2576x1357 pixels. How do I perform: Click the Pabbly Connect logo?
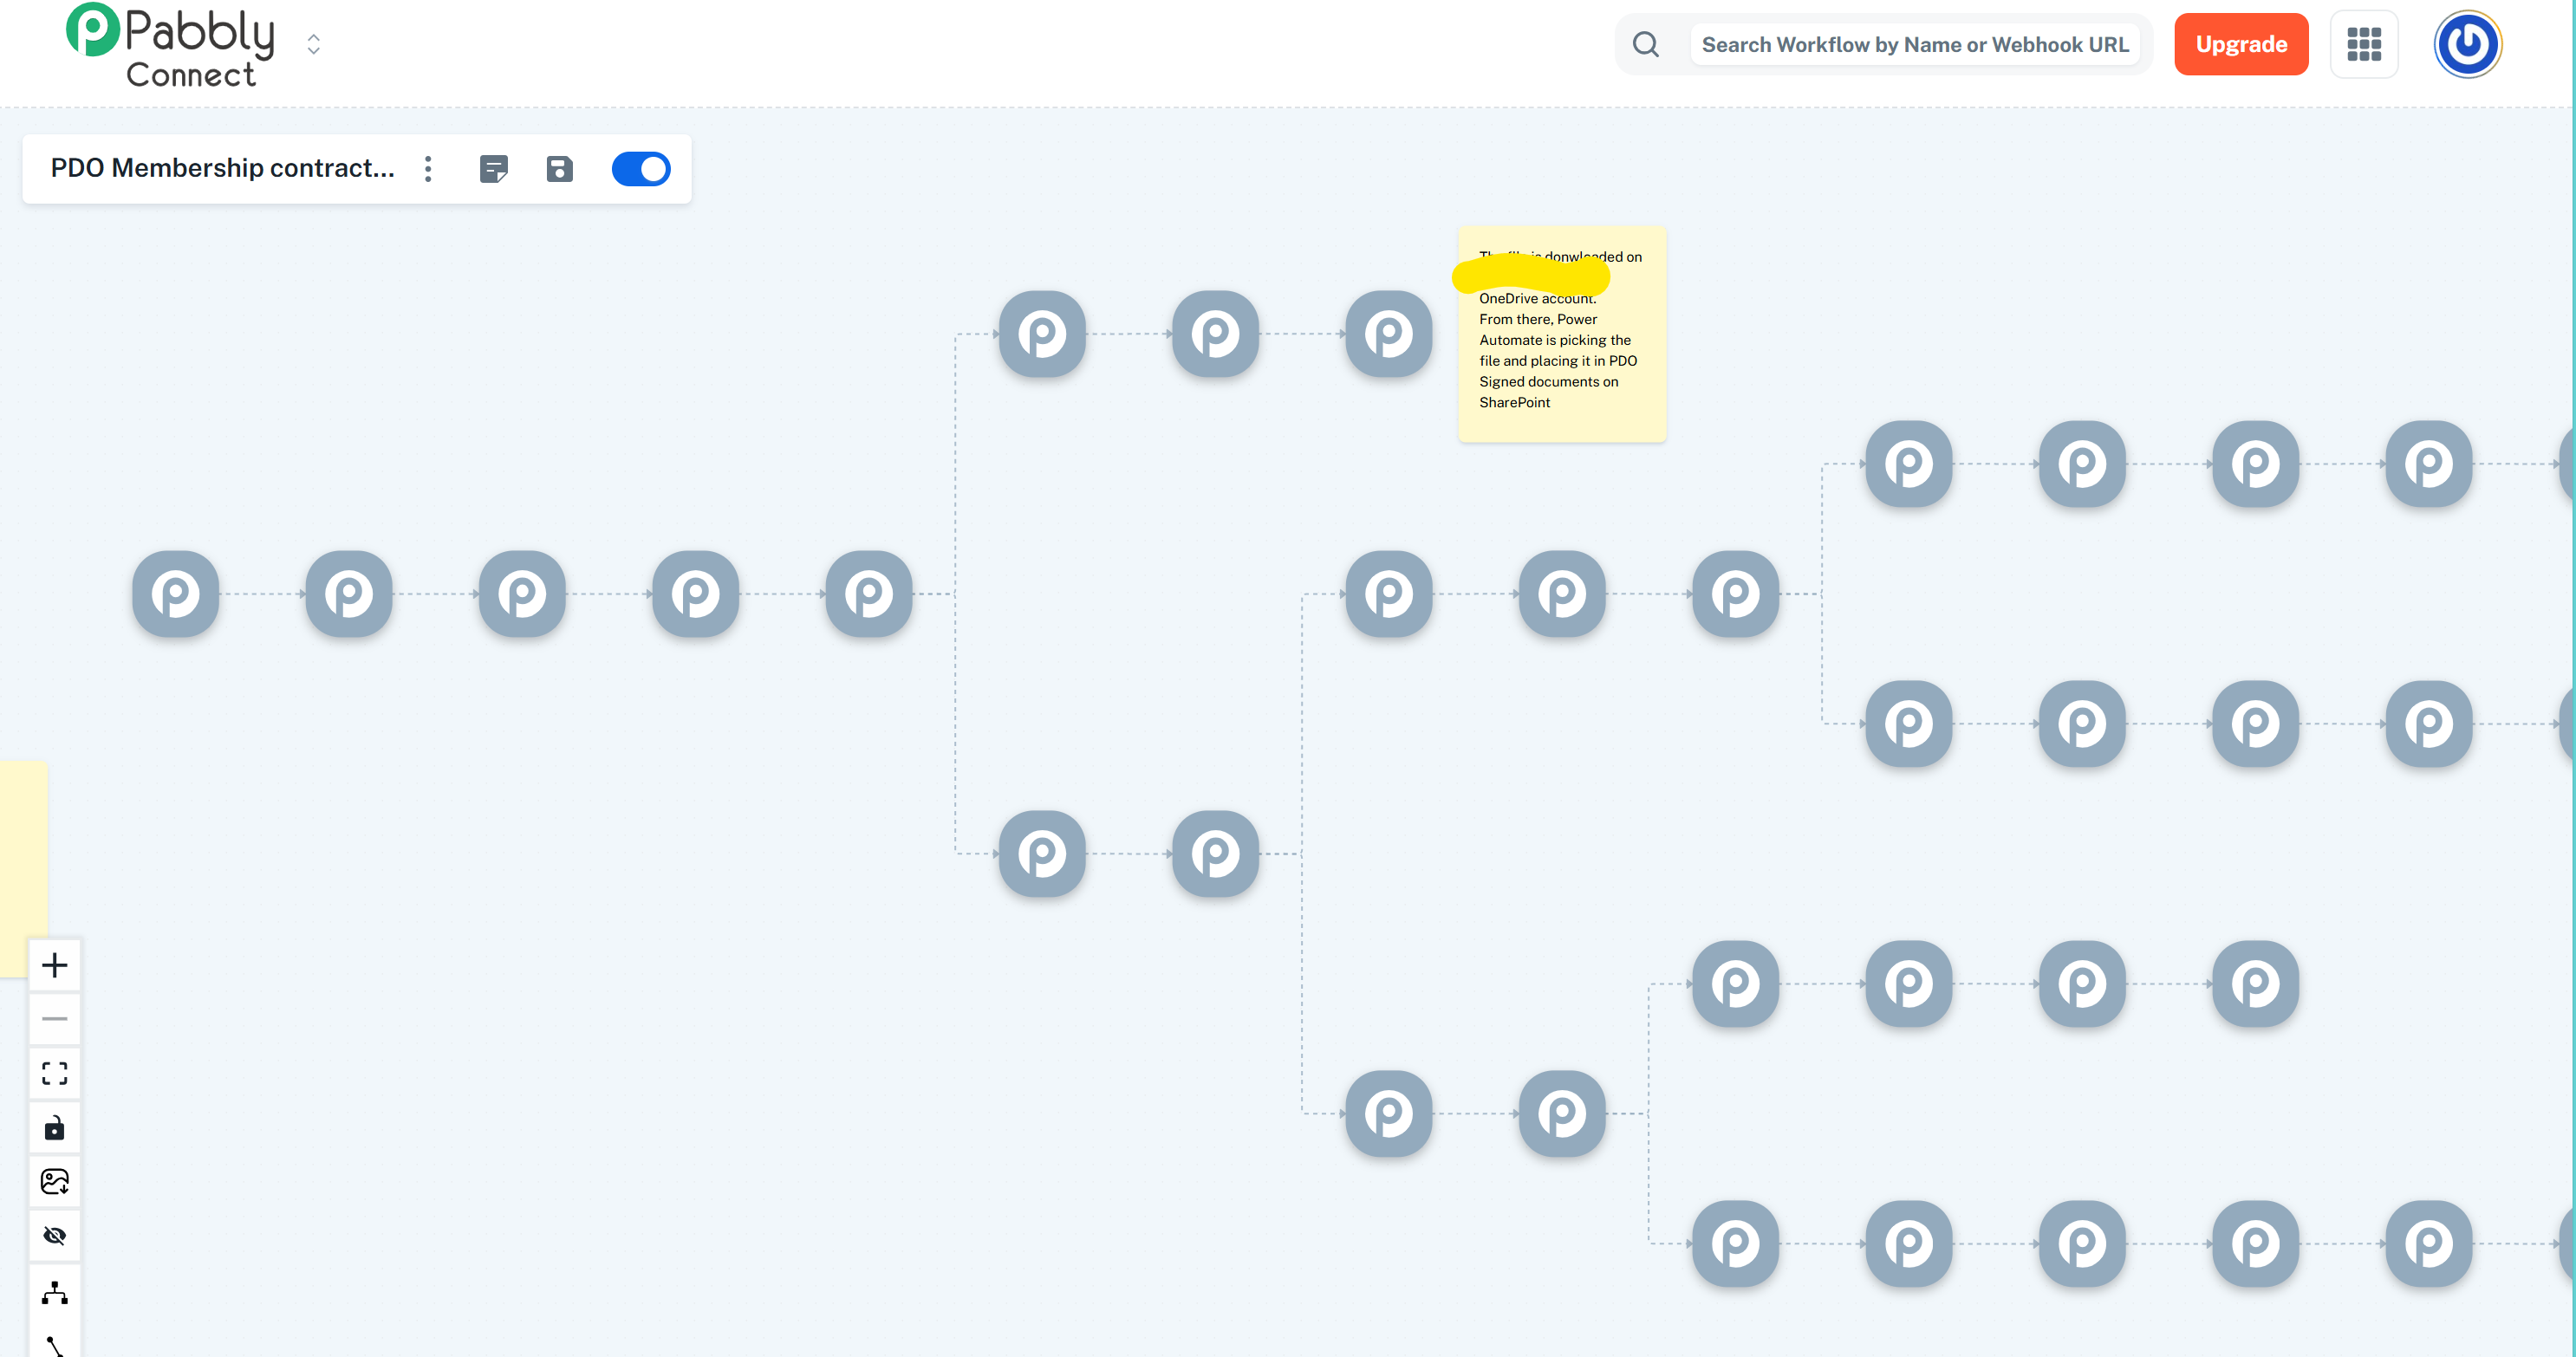tap(170, 46)
